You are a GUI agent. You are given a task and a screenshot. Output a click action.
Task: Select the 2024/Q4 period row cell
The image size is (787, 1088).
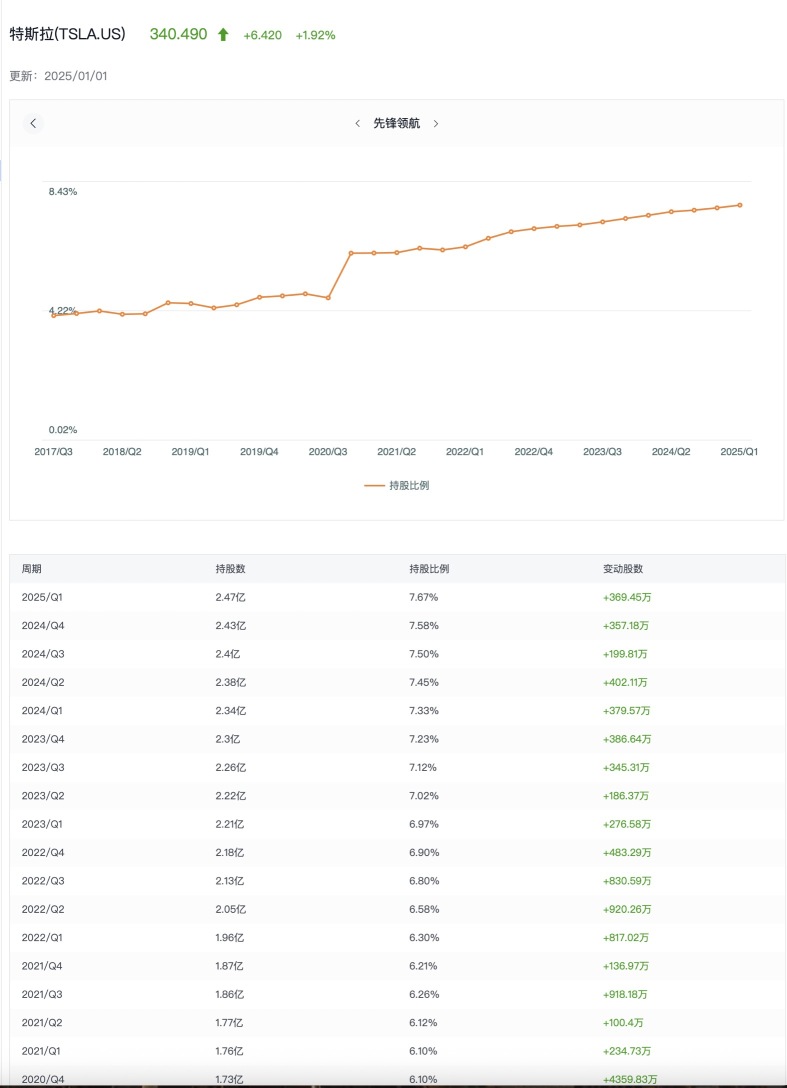pyautogui.click(x=43, y=626)
